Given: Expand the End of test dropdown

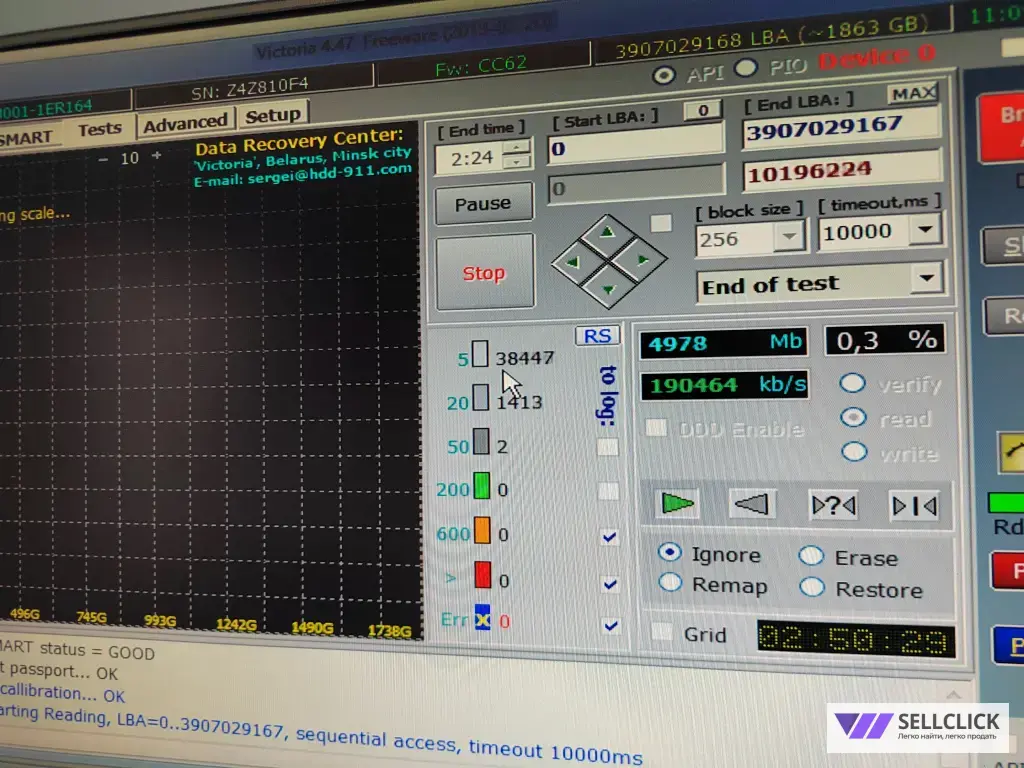Looking at the screenshot, I should 926,279.
